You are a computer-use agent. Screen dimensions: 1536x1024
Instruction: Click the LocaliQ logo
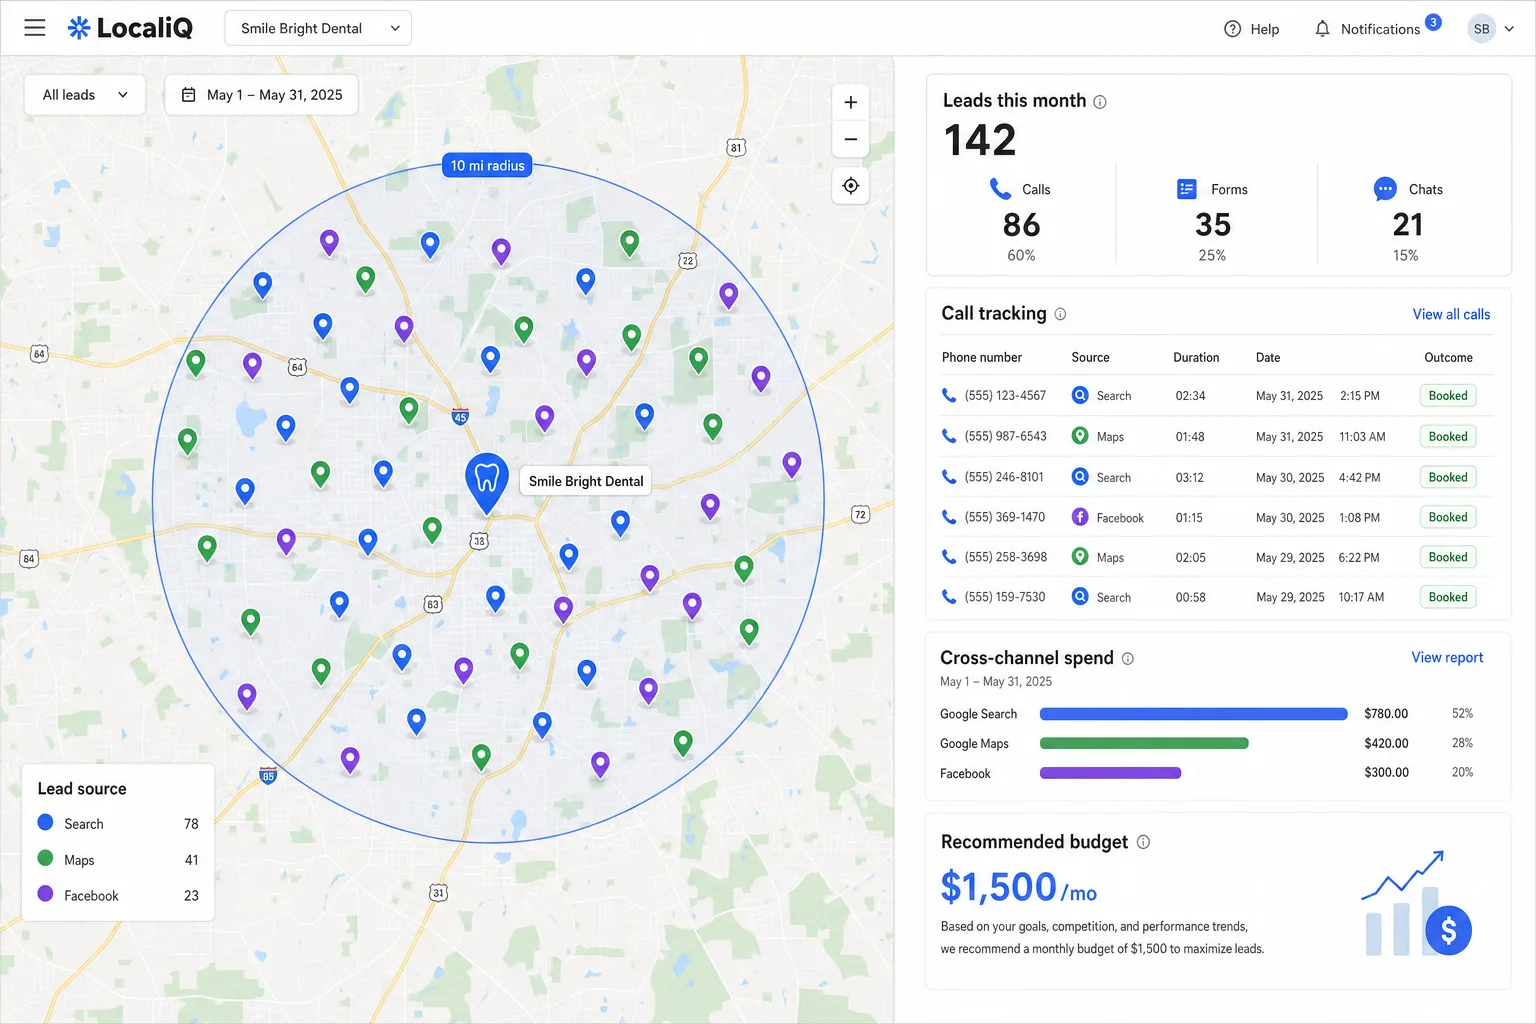pyautogui.click(x=130, y=28)
